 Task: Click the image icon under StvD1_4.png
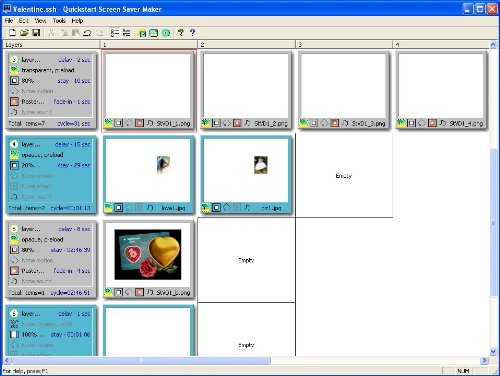point(401,123)
